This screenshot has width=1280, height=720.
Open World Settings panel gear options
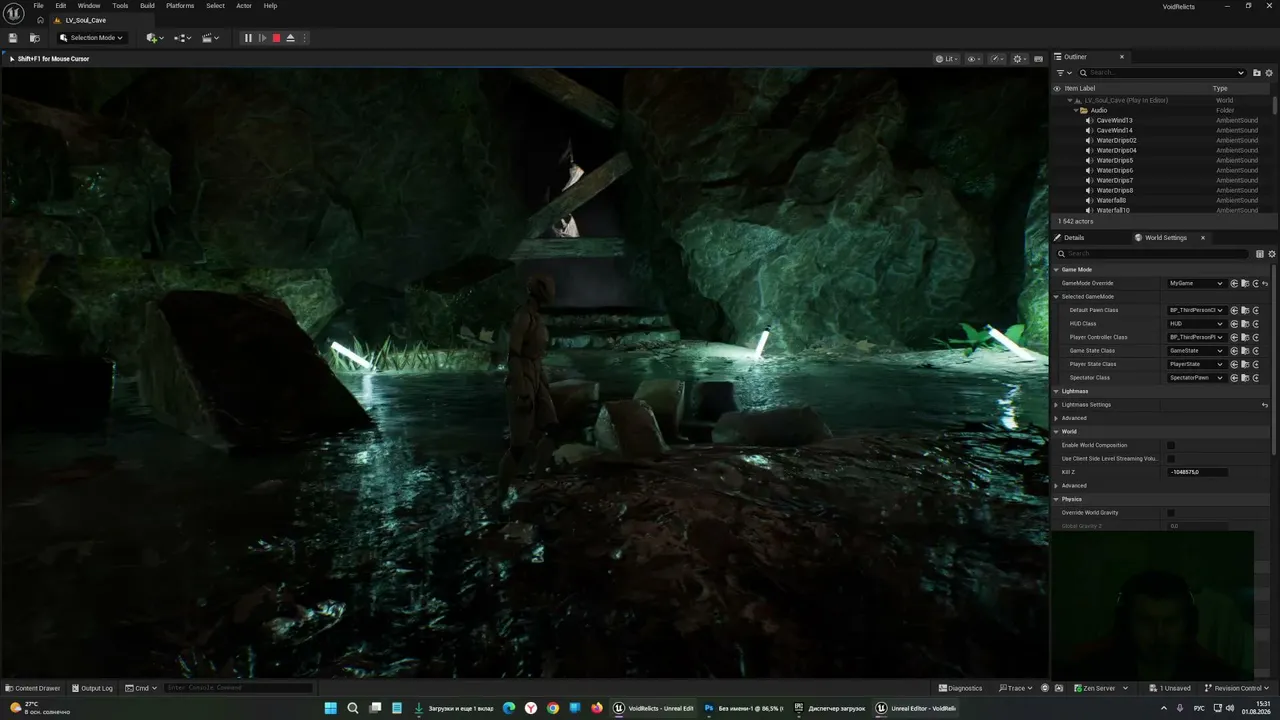[x=1272, y=254]
